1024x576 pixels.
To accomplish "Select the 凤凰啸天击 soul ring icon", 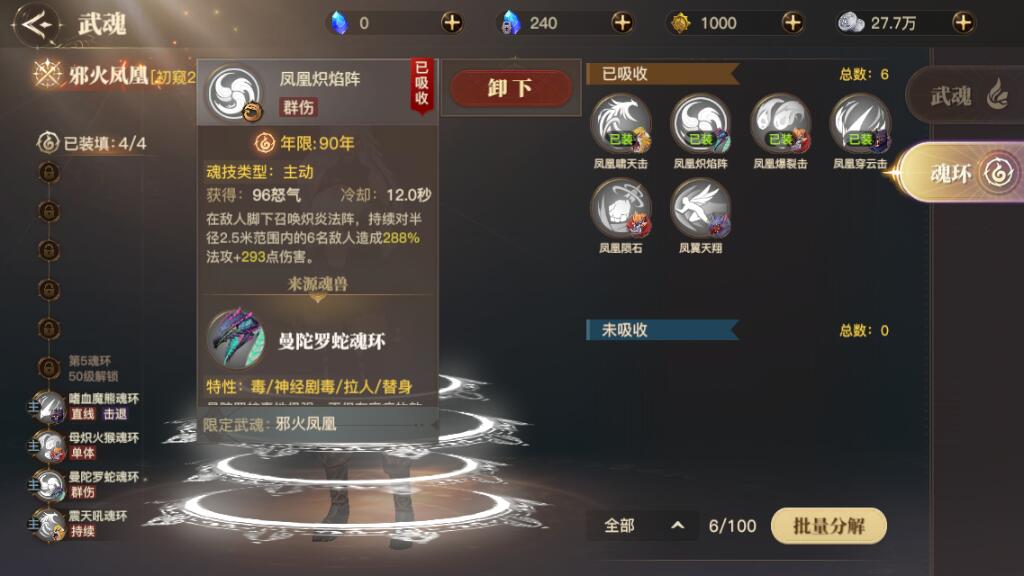I will click(620, 124).
